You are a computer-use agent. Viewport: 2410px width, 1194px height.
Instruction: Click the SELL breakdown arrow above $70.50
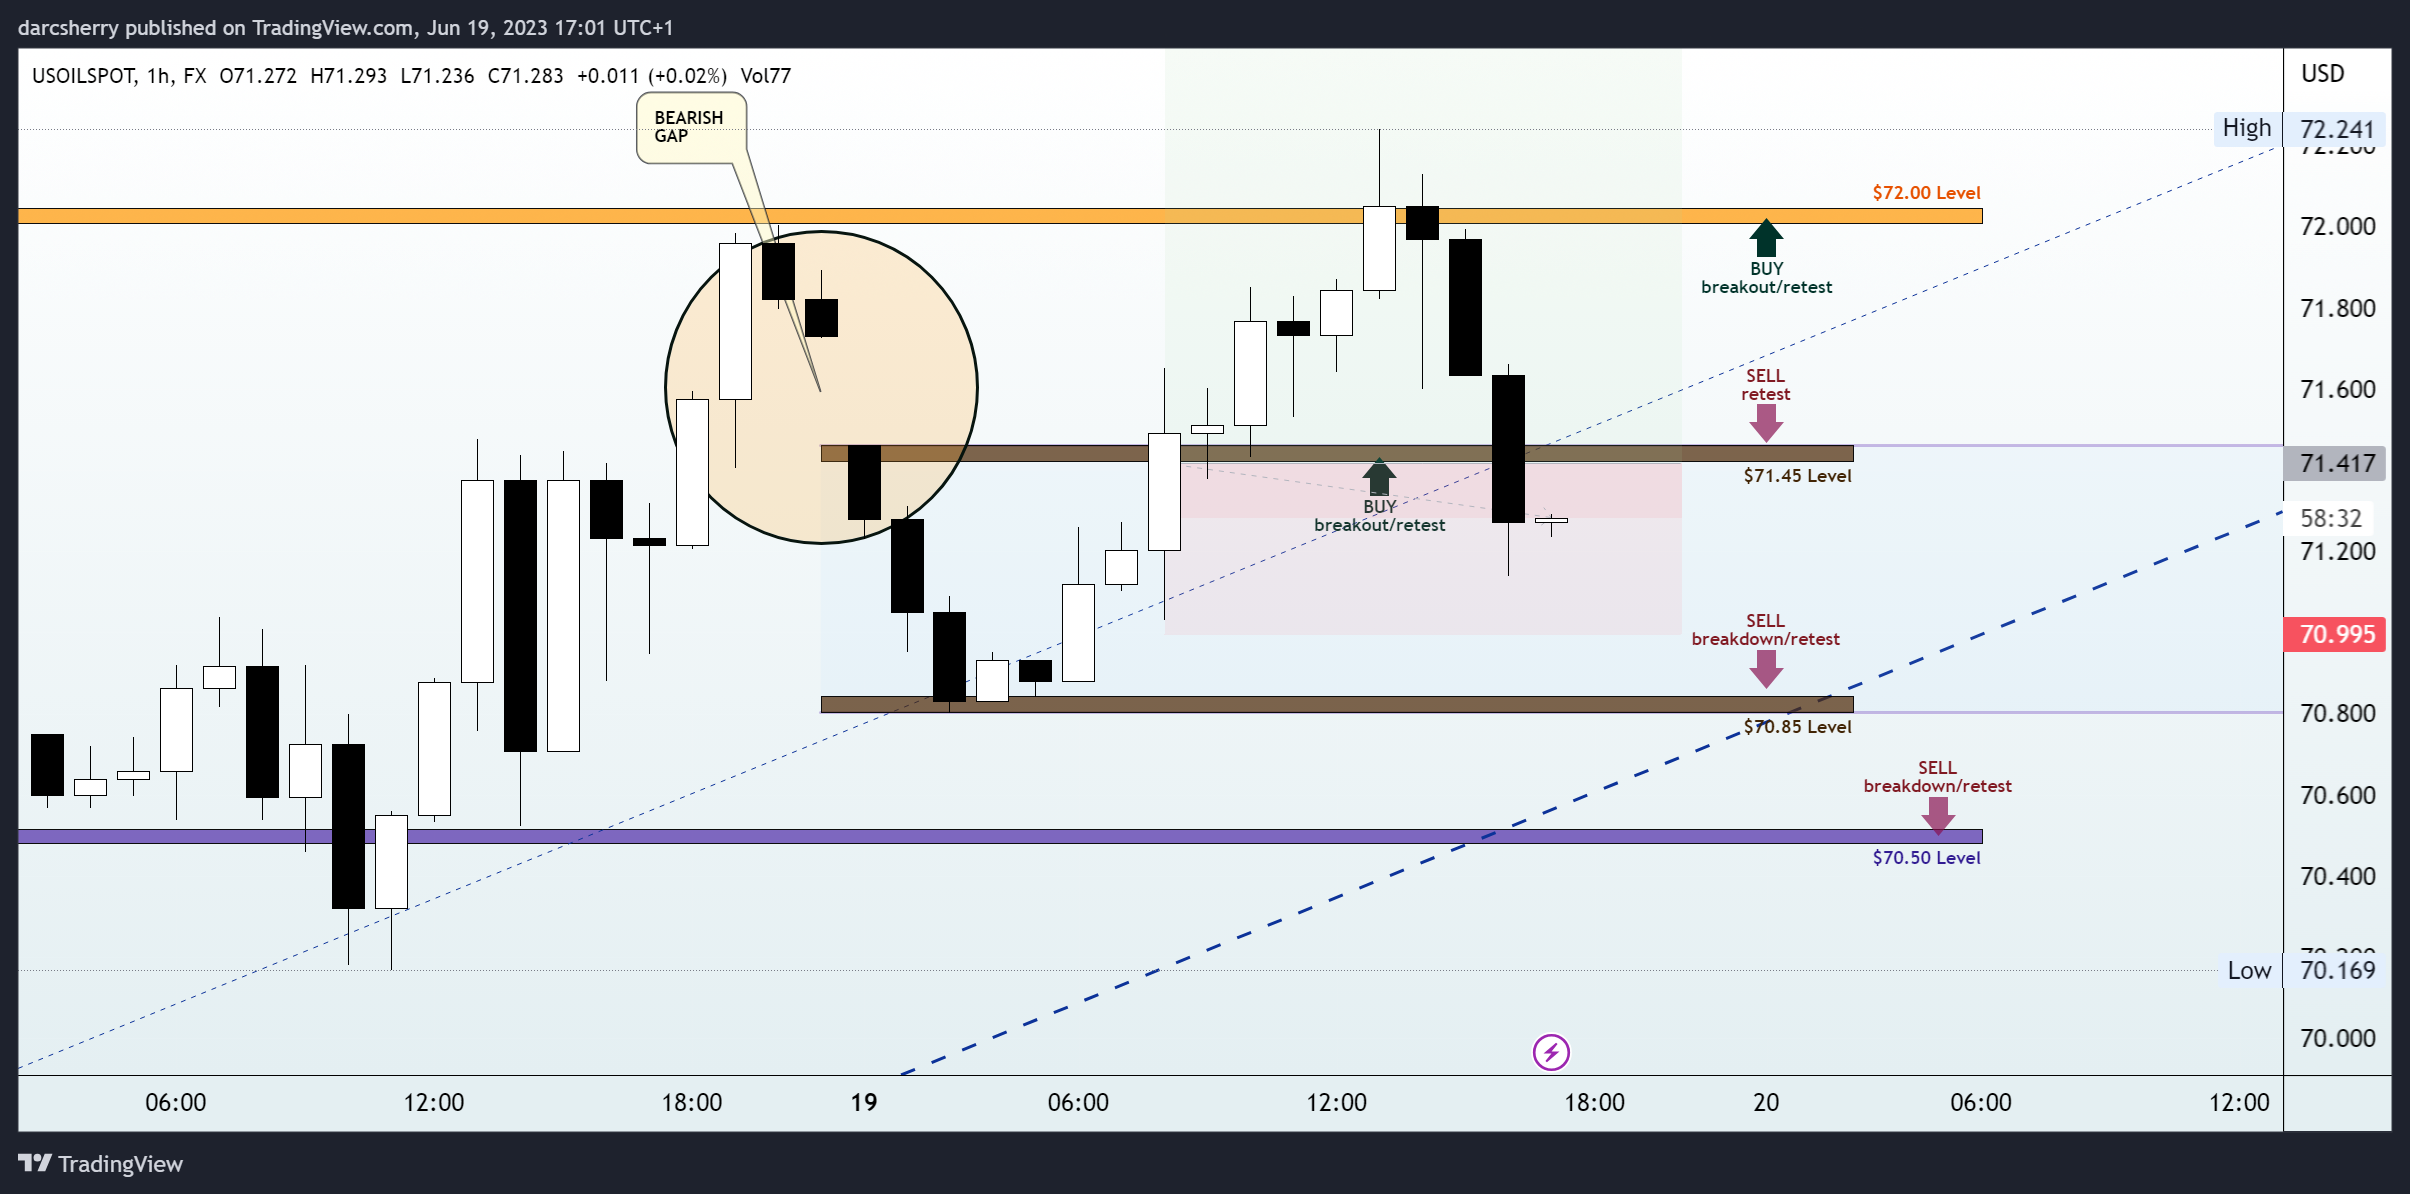click(1938, 816)
